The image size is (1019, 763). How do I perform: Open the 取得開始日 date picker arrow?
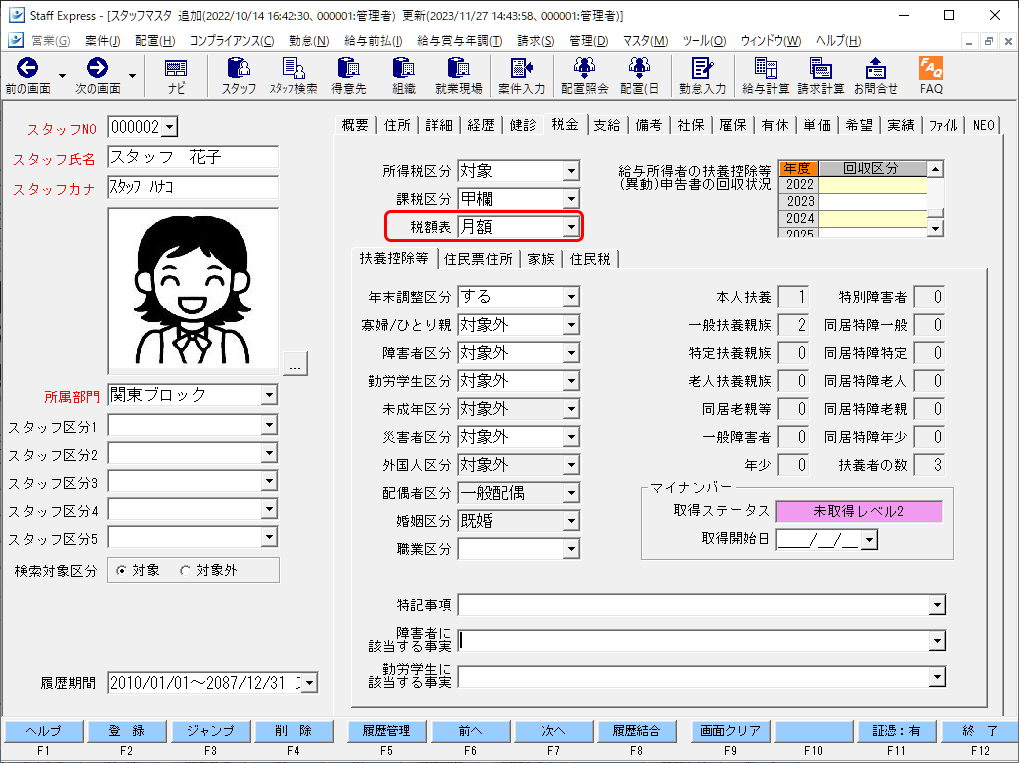click(x=870, y=539)
